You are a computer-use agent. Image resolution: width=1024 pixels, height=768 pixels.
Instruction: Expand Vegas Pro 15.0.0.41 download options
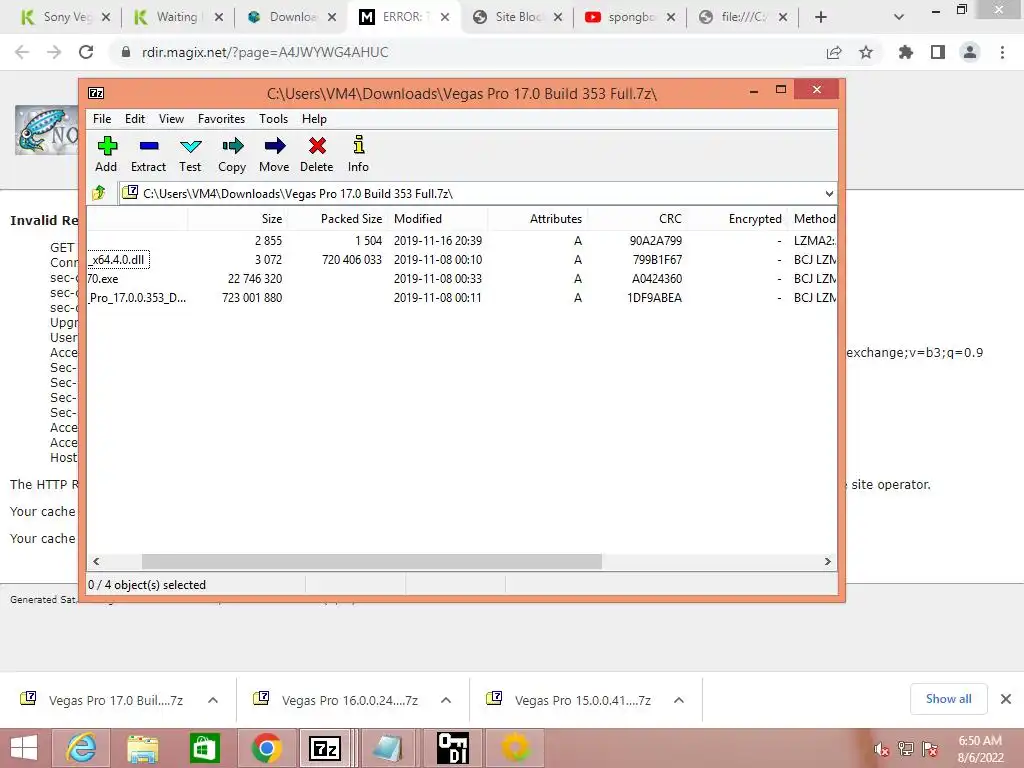click(679, 700)
